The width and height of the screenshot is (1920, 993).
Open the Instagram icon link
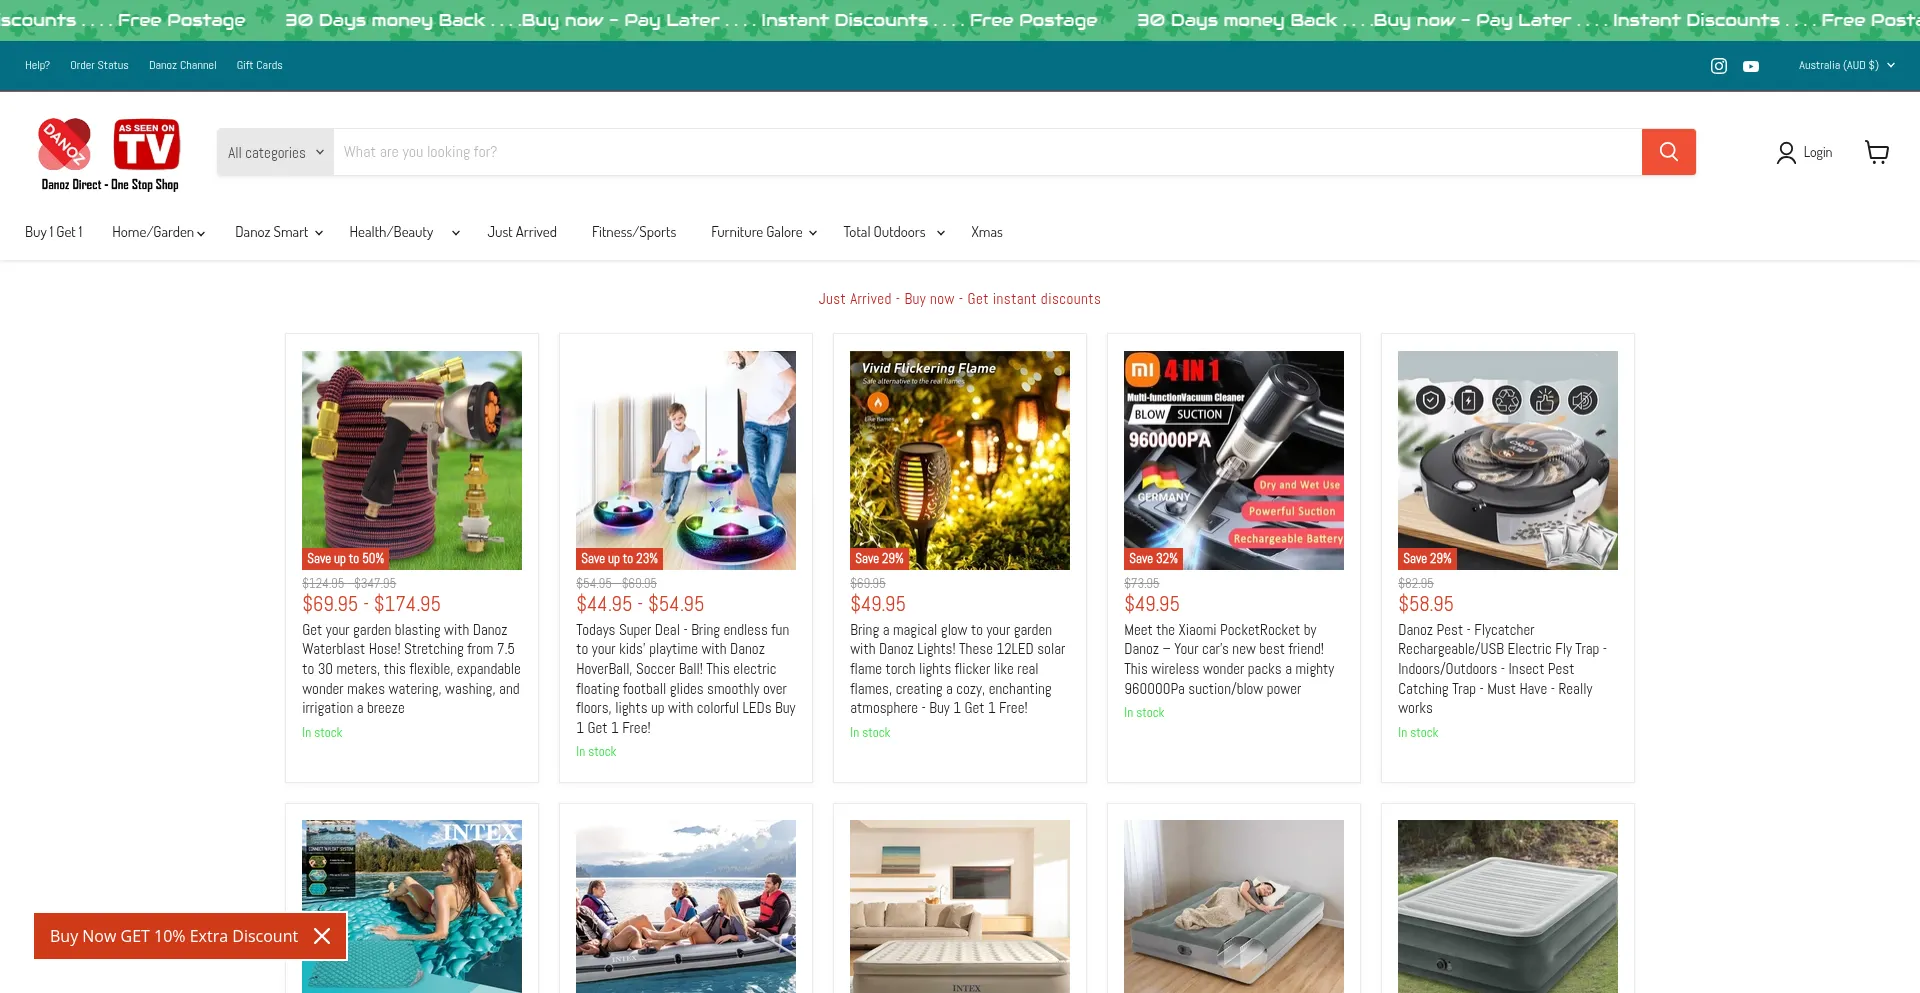point(1719,66)
